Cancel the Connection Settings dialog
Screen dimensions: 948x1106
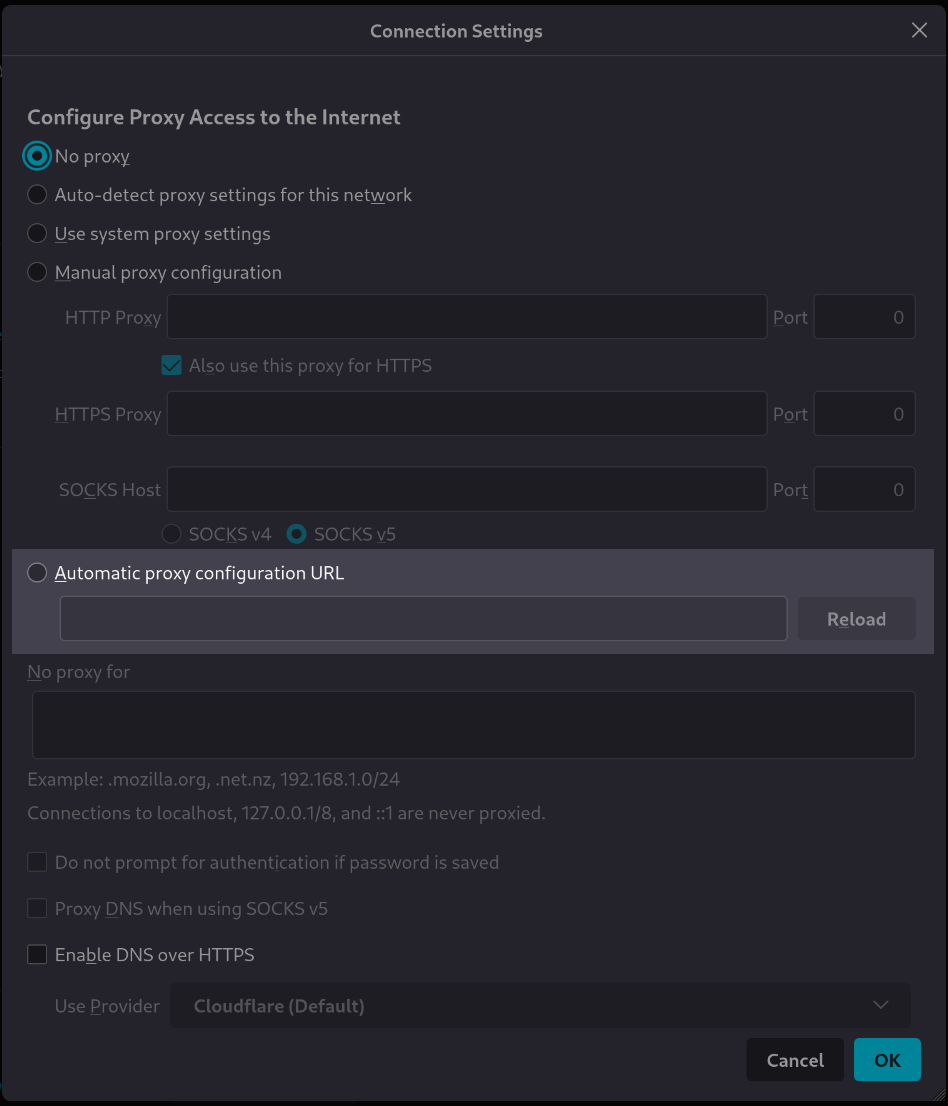click(795, 1059)
